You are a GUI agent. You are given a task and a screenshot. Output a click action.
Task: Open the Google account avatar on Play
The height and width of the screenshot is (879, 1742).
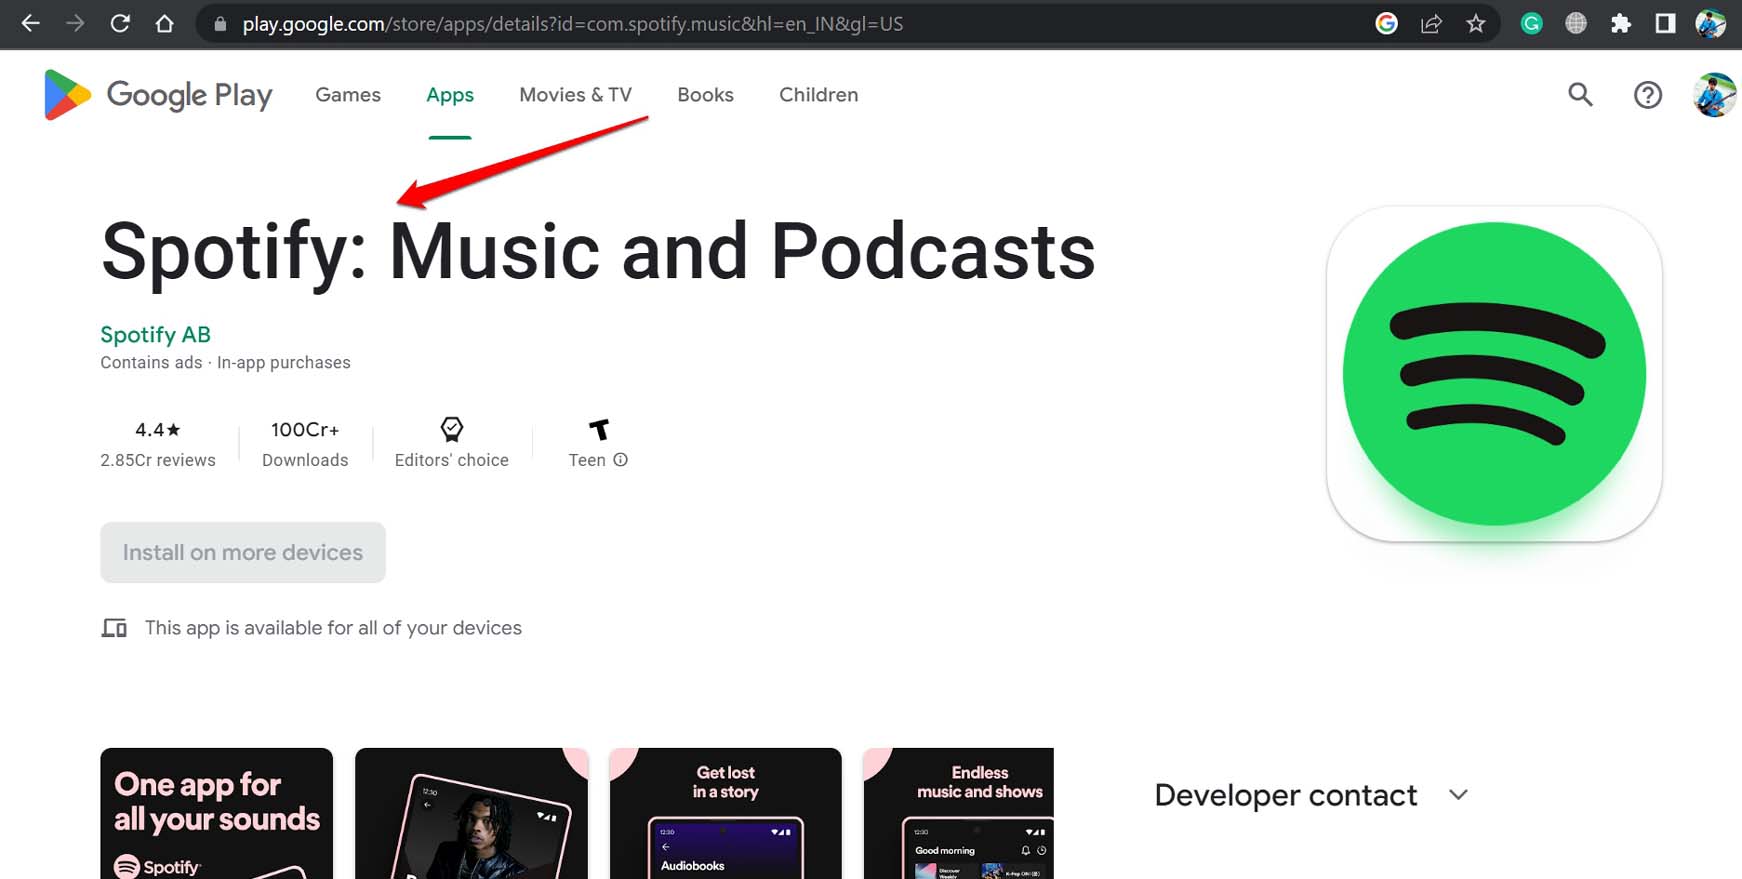(1714, 95)
